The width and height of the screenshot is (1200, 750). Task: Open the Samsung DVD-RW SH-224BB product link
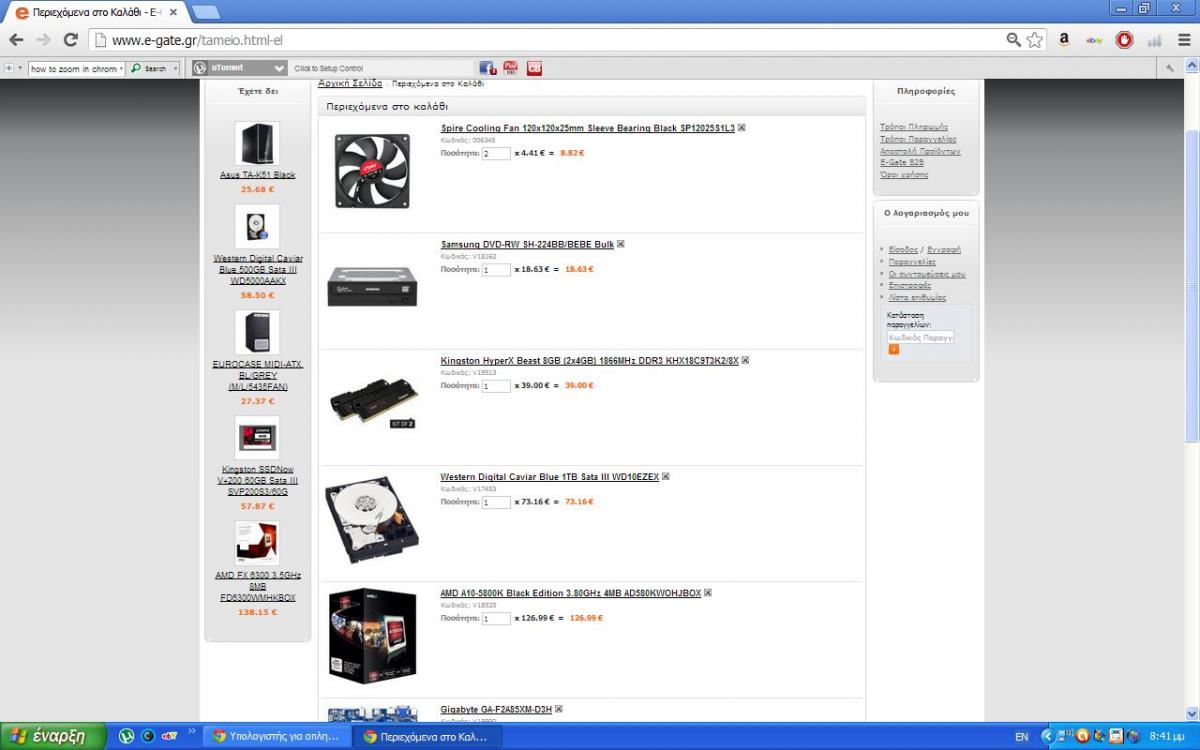527,244
